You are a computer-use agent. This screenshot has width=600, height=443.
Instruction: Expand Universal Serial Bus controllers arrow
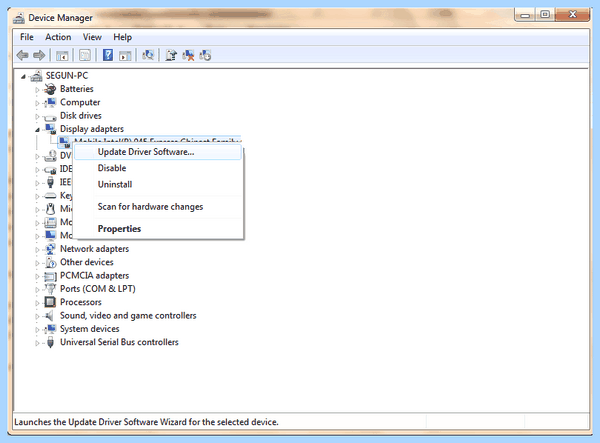pyautogui.click(x=37, y=343)
